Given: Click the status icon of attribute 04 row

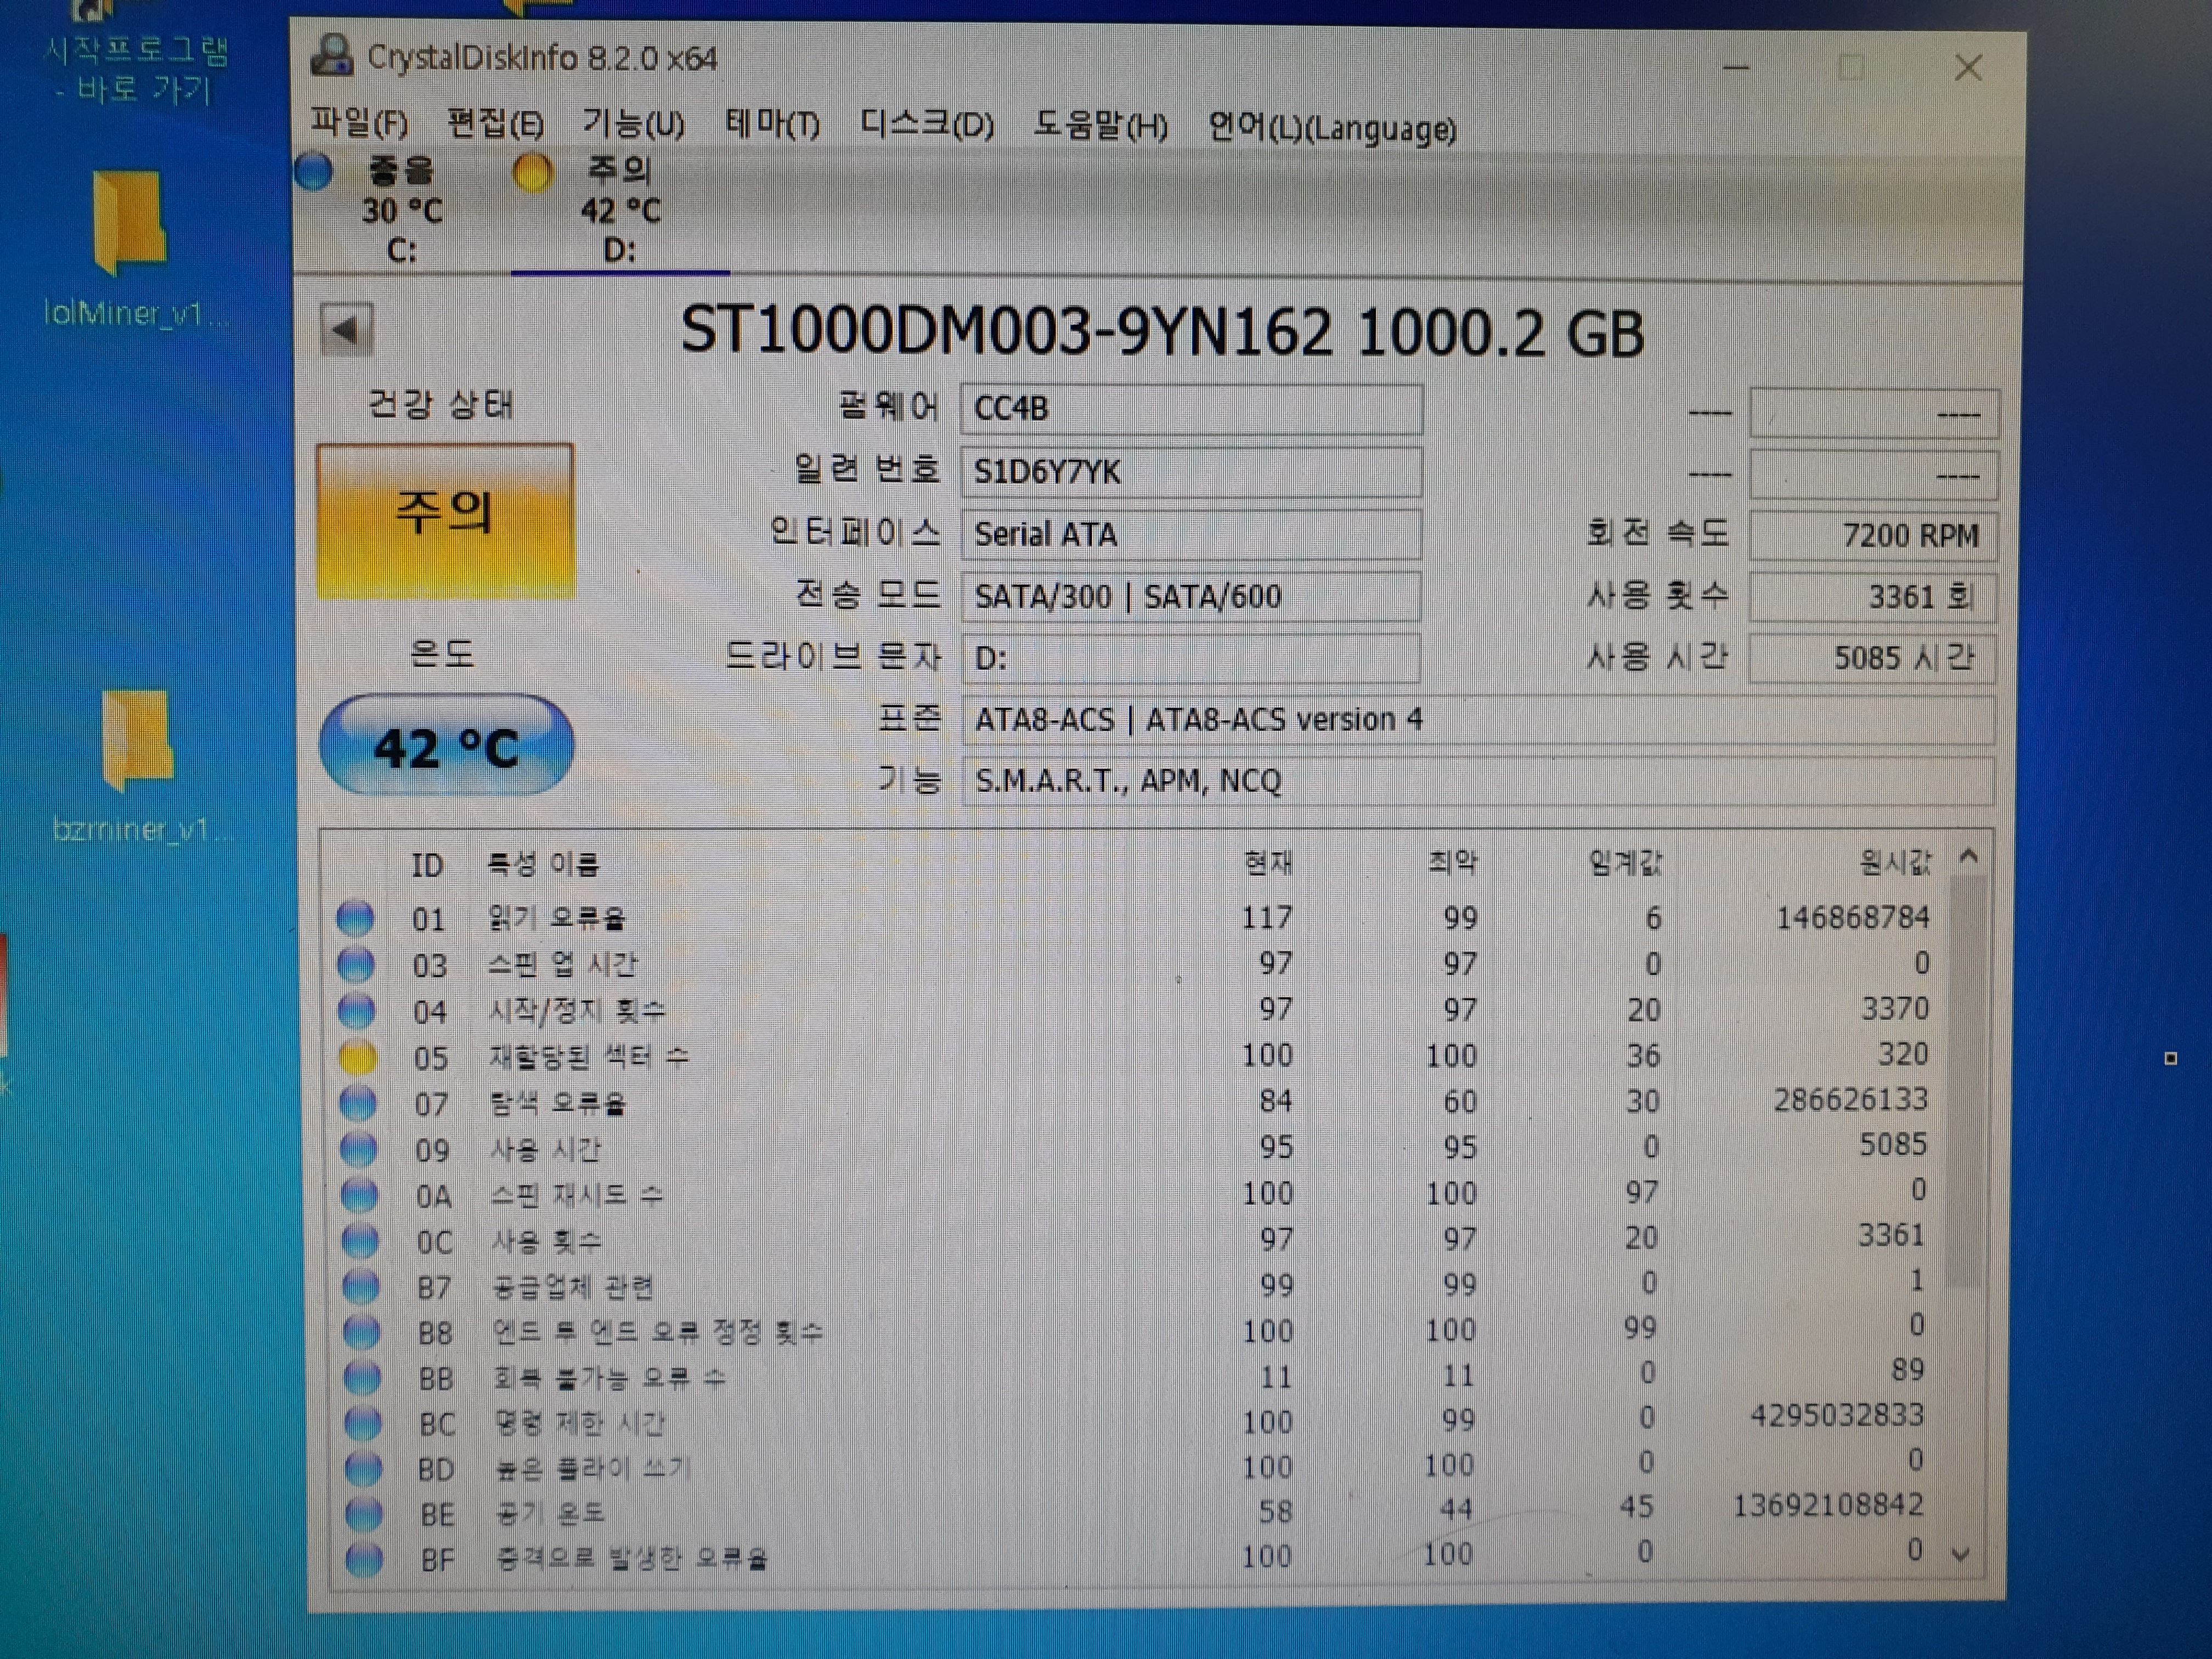Looking at the screenshot, I should [356, 1011].
